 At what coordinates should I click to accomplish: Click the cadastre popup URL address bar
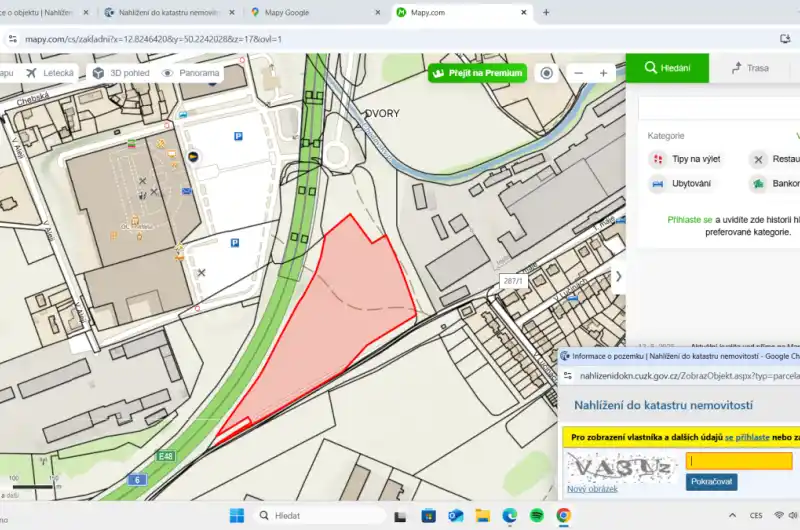690,376
